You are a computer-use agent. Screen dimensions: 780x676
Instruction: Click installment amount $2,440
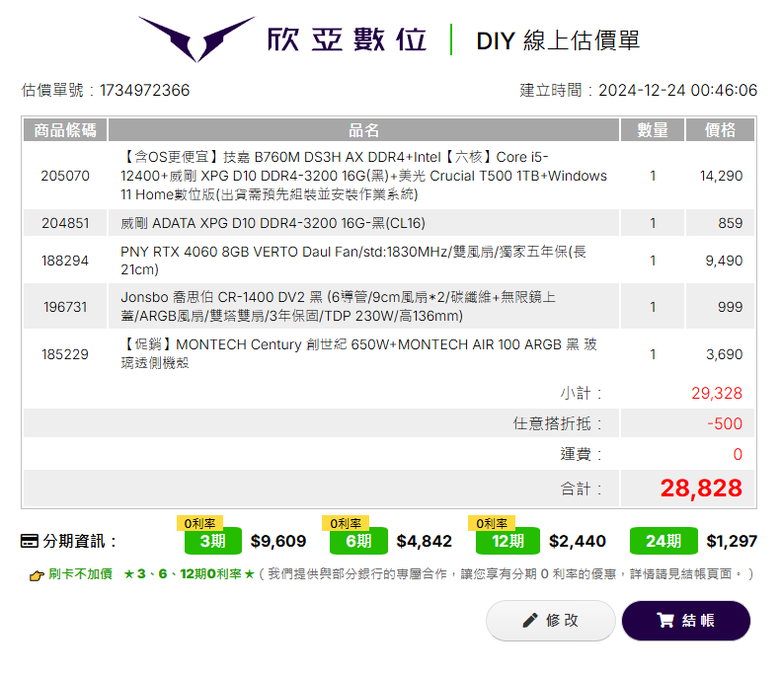(x=577, y=541)
